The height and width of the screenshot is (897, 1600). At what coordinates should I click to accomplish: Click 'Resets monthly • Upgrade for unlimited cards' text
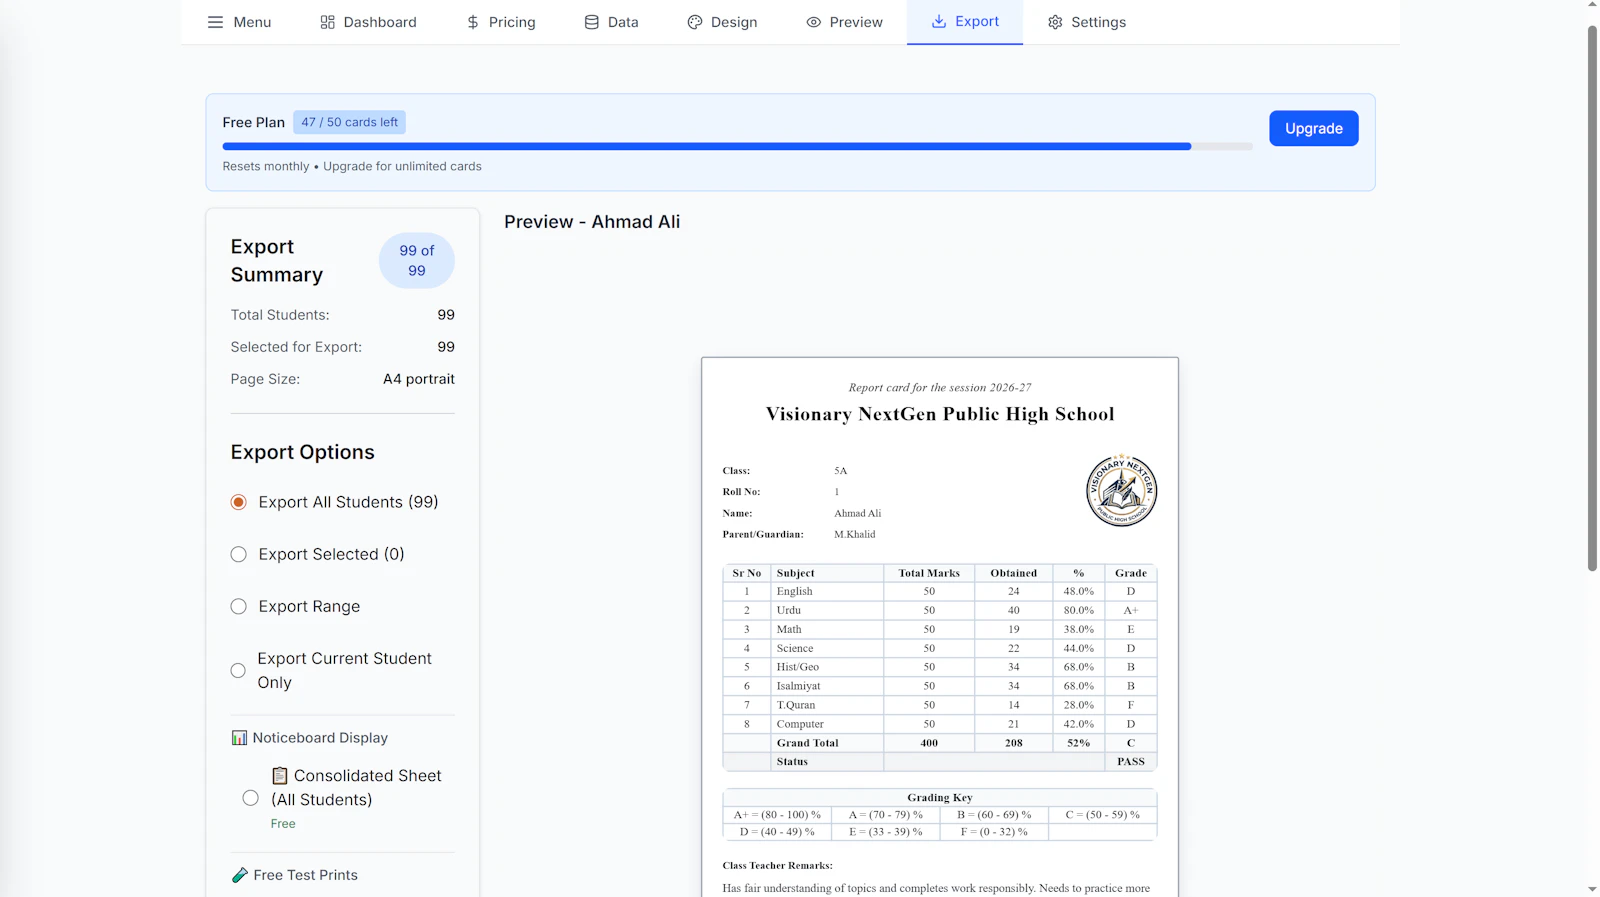pyautogui.click(x=352, y=166)
